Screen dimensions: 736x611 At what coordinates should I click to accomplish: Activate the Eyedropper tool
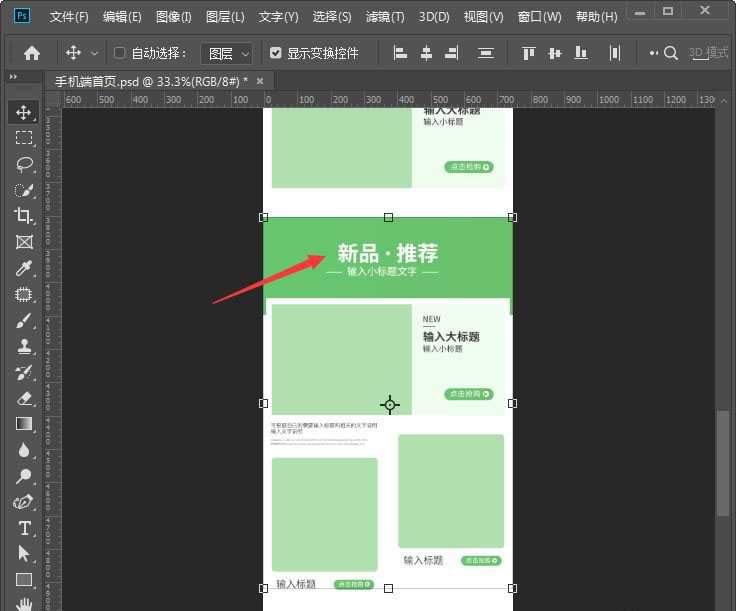[x=24, y=268]
